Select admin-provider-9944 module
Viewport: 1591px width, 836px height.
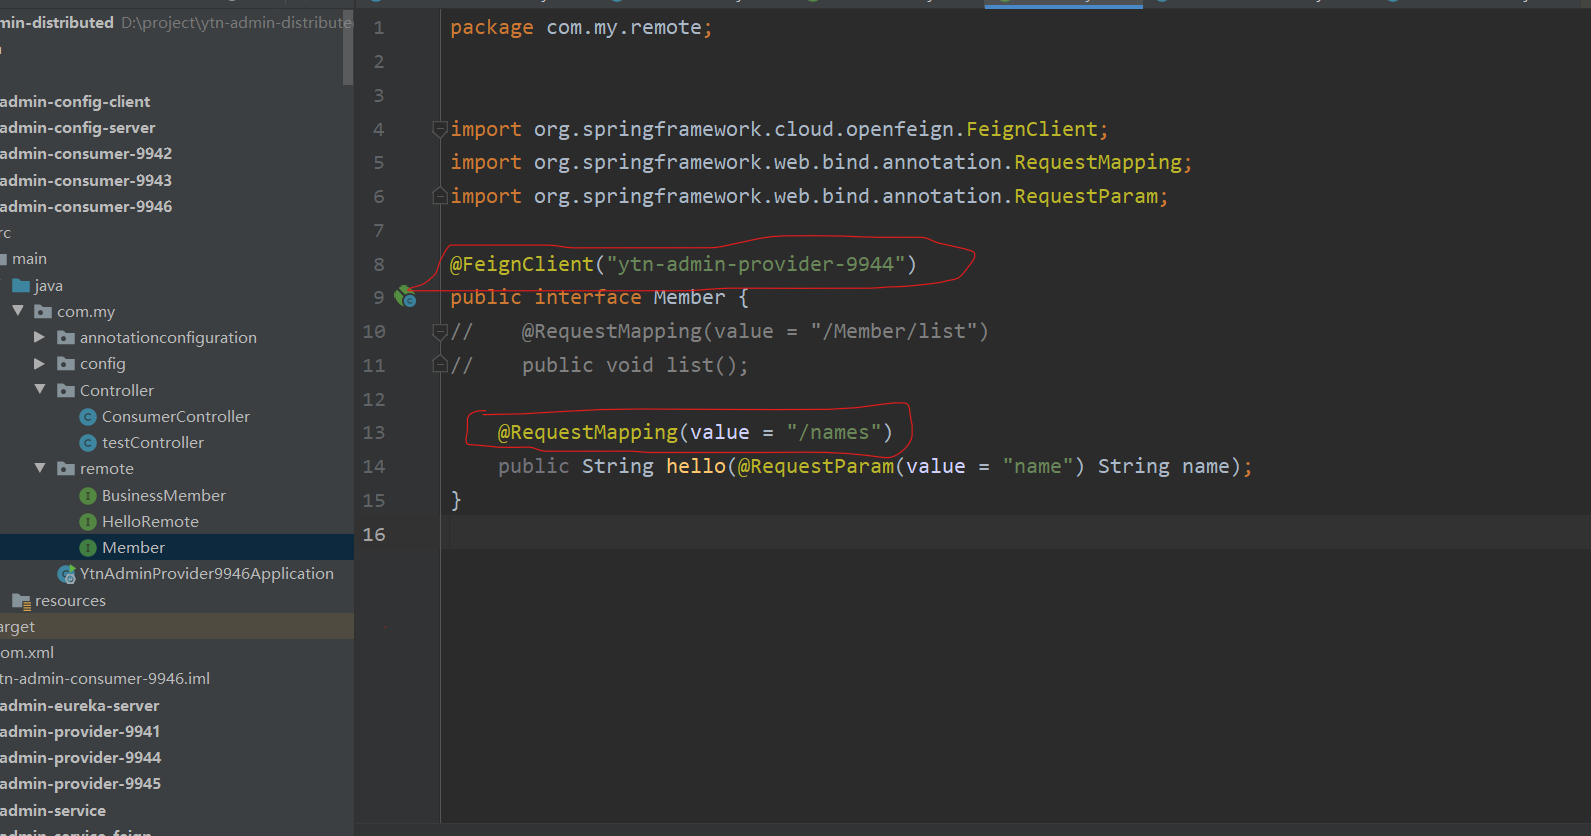click(x=80, y=757)
